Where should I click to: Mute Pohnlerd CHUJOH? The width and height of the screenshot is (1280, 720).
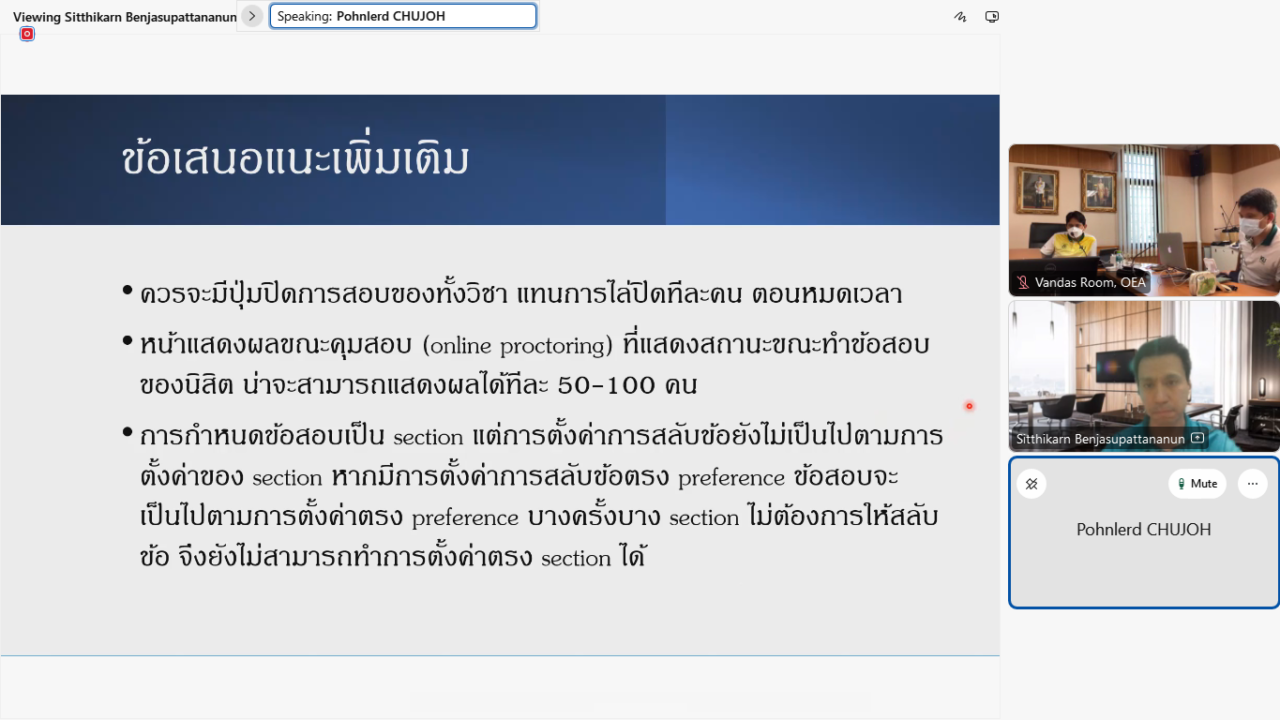(x=1197, y=483)
